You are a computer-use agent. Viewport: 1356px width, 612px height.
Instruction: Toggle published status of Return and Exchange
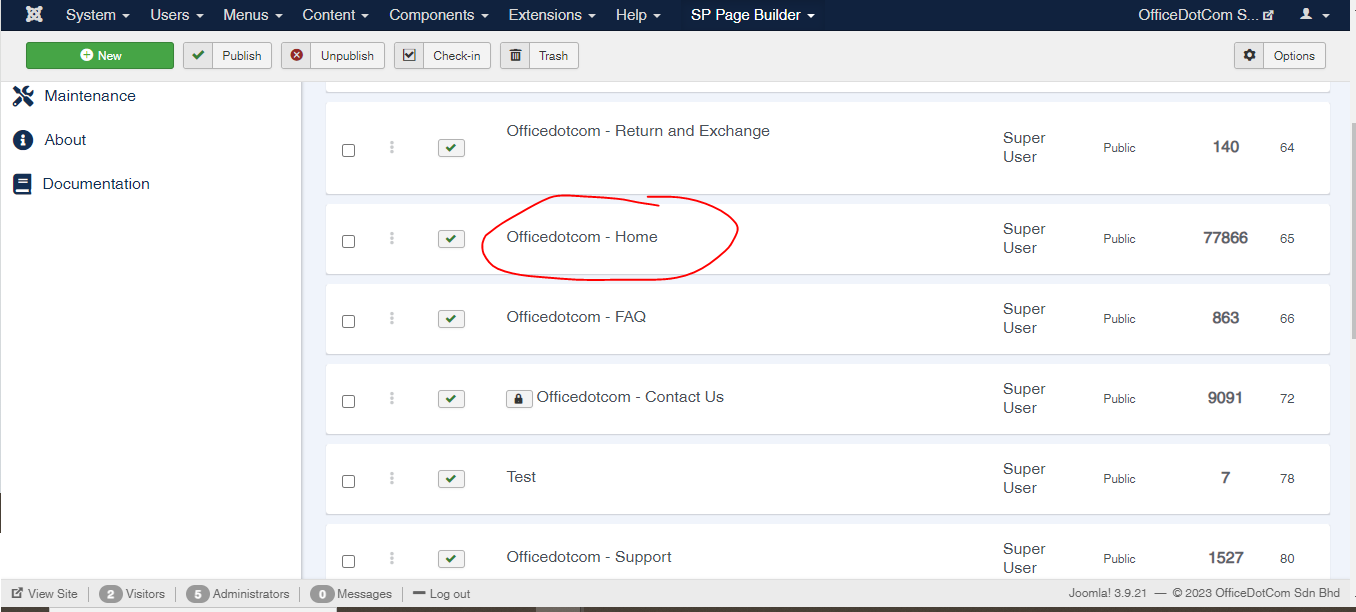click(x=451, y=148)
